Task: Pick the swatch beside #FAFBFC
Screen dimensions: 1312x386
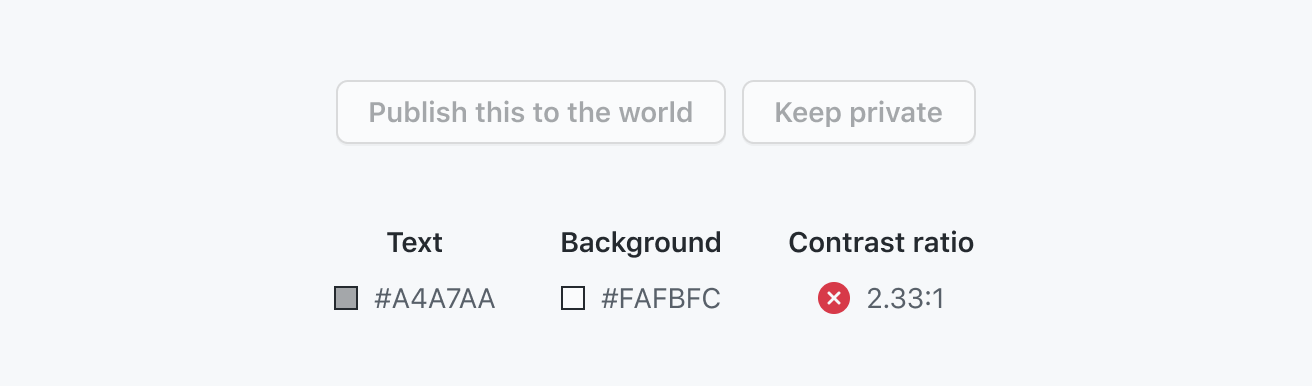Action: (573, 298)
